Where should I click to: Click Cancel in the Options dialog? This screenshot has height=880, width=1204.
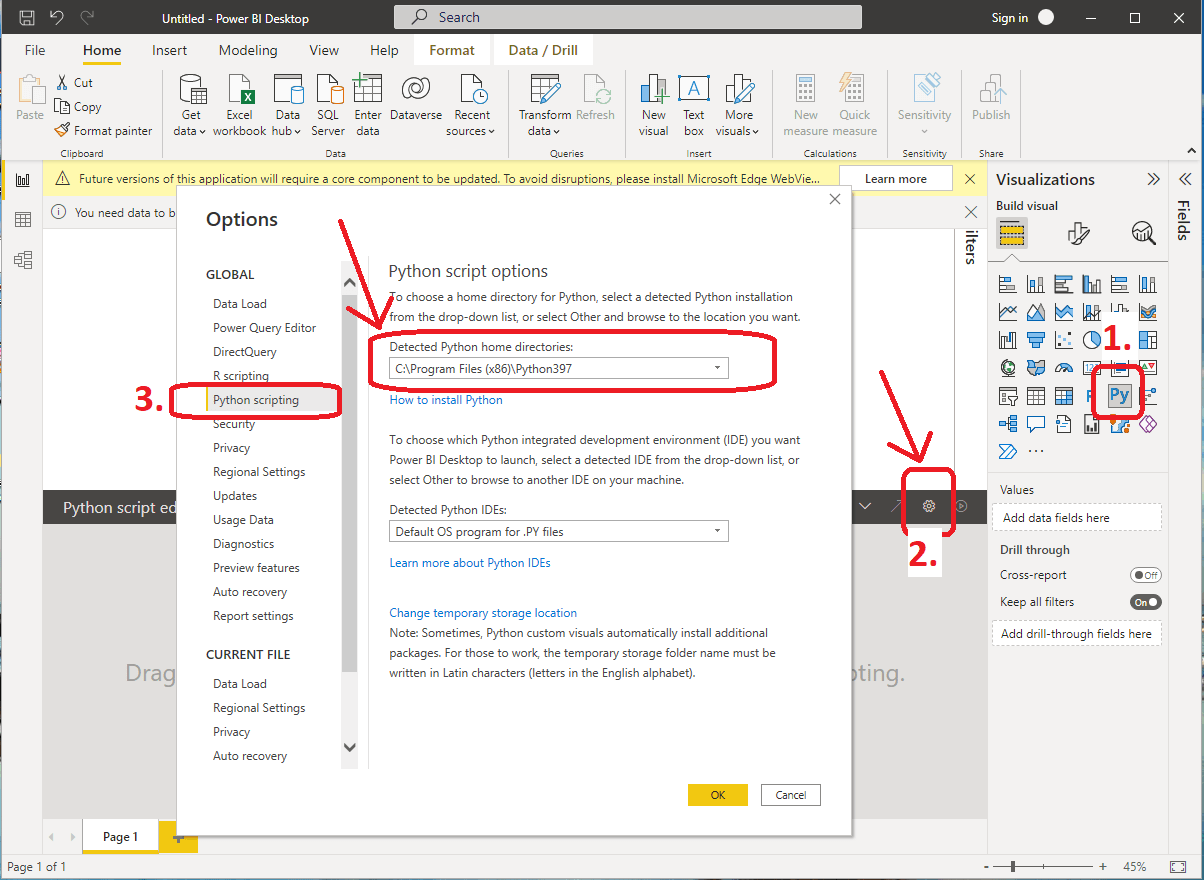791,795
